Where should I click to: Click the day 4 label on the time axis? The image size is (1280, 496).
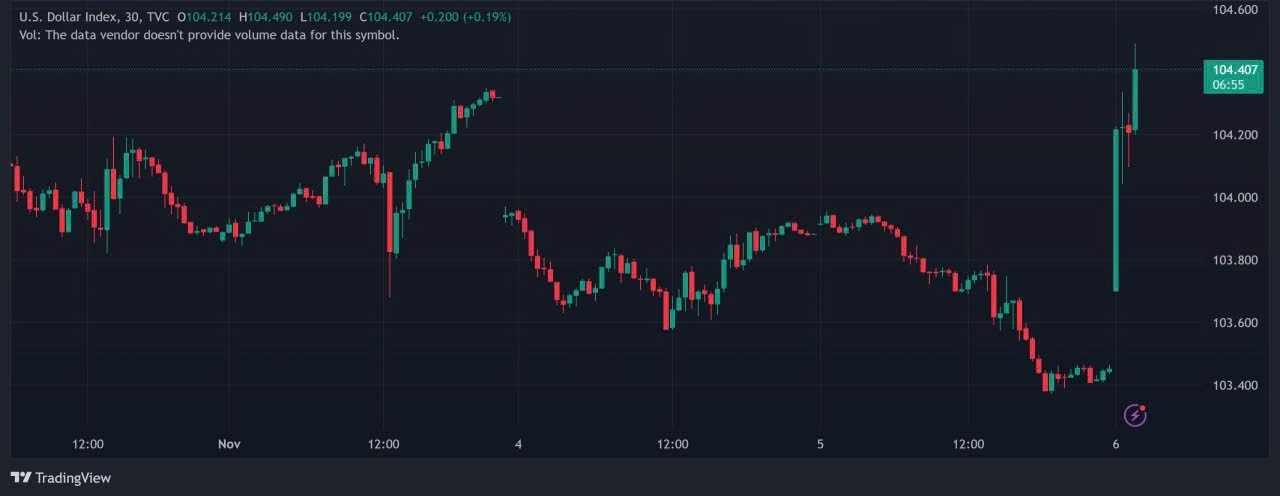click(x=518, y=444)
